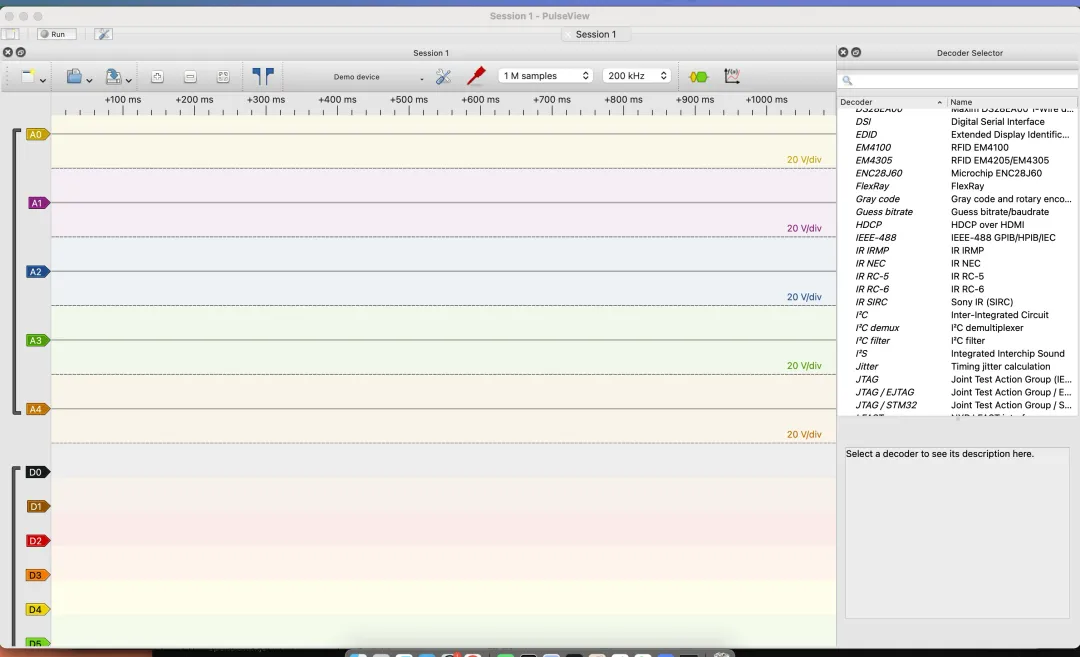
Task: Select the DSI decoder row
Action: coord(958,122)
